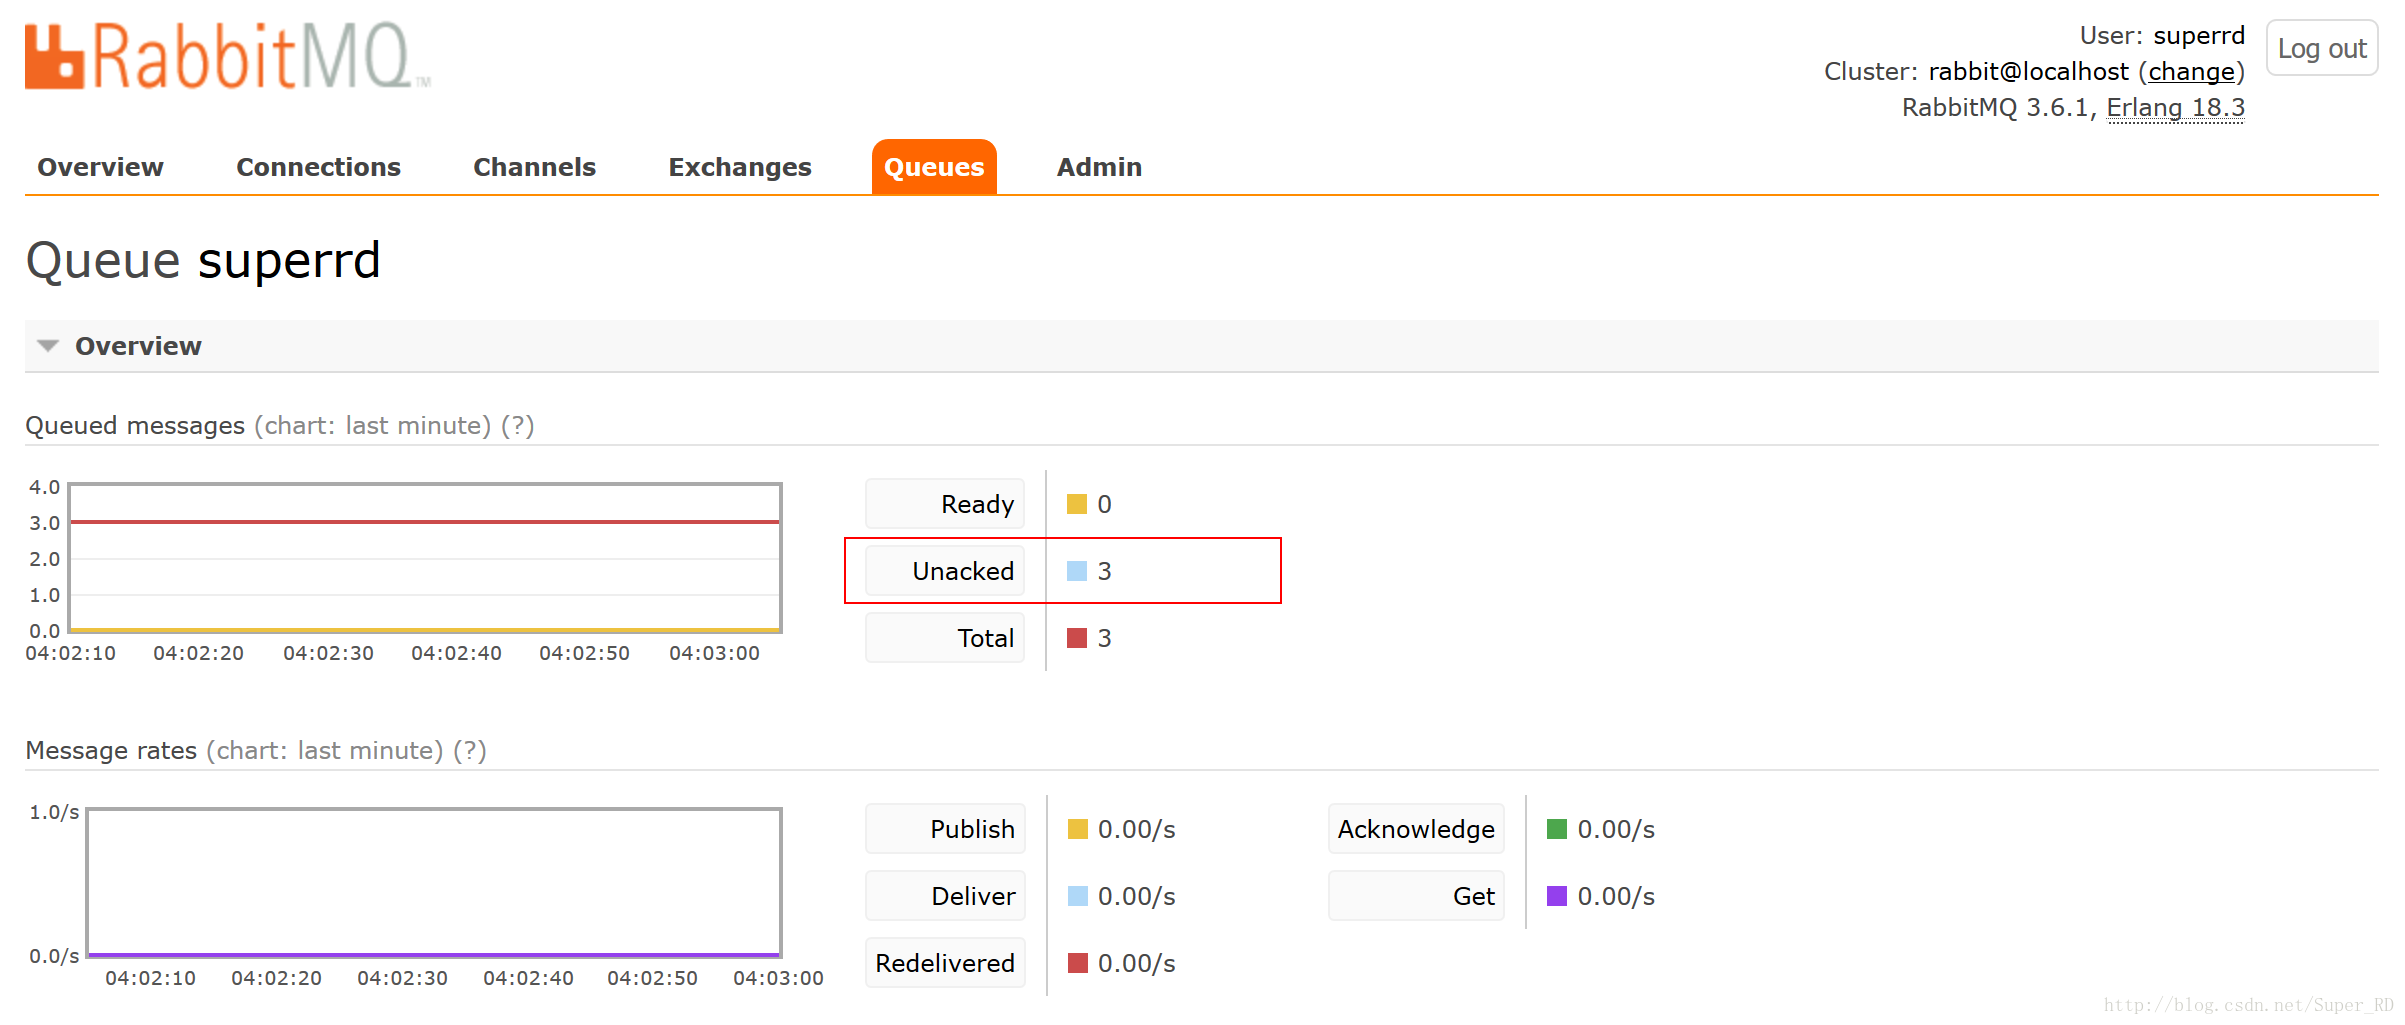Change Queued messages chart range (last minute)
The height and width of the screenshot is (1025, 2405).
tap(373, 426)
